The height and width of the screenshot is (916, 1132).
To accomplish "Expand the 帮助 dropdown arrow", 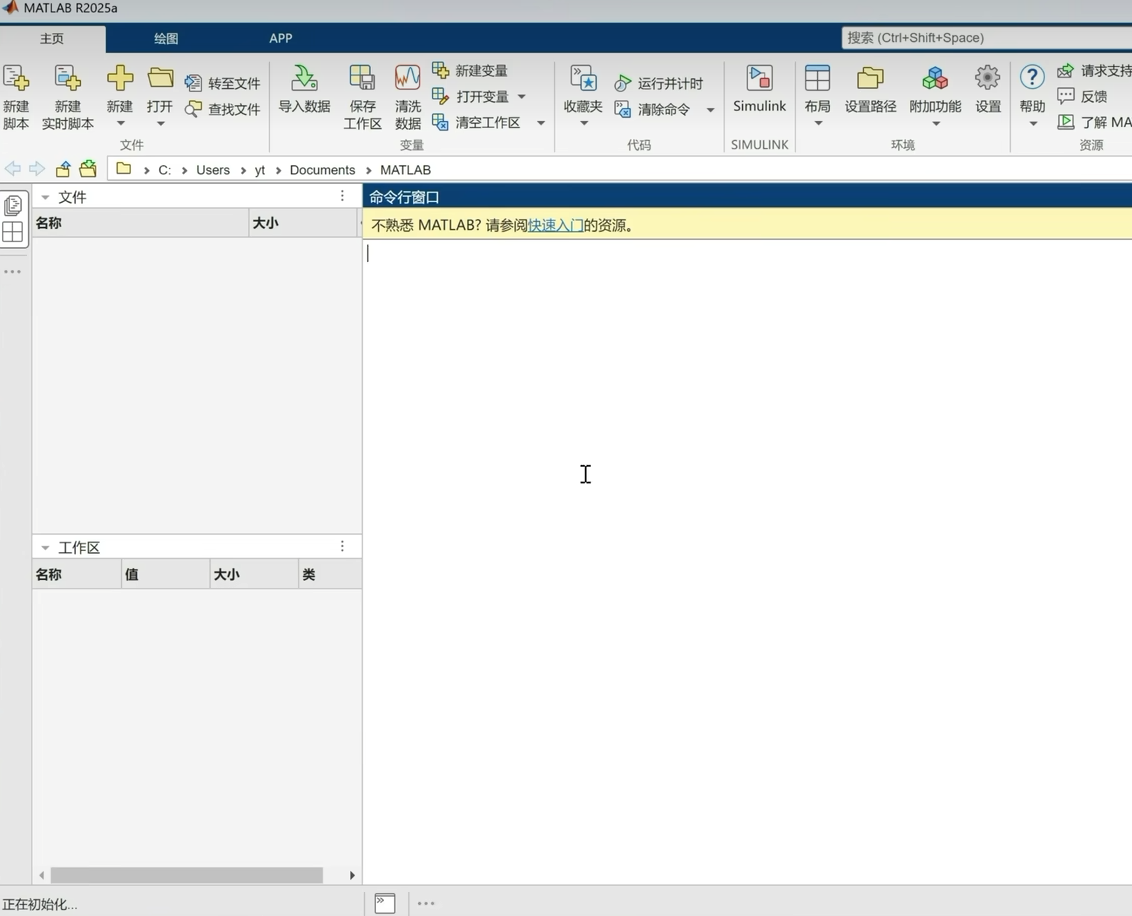I will 1033,123.
